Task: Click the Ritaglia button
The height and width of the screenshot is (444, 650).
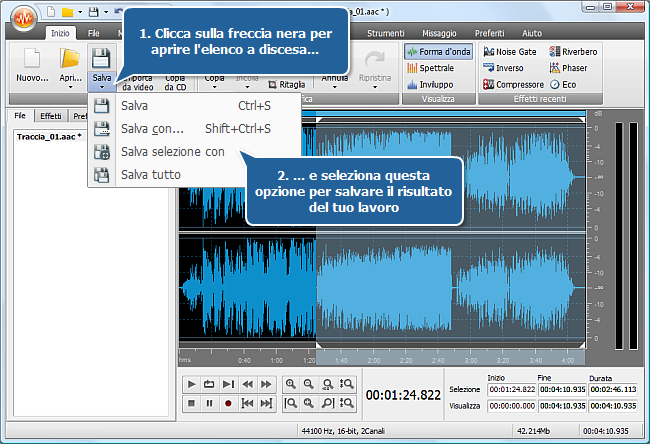Action: 286,85
